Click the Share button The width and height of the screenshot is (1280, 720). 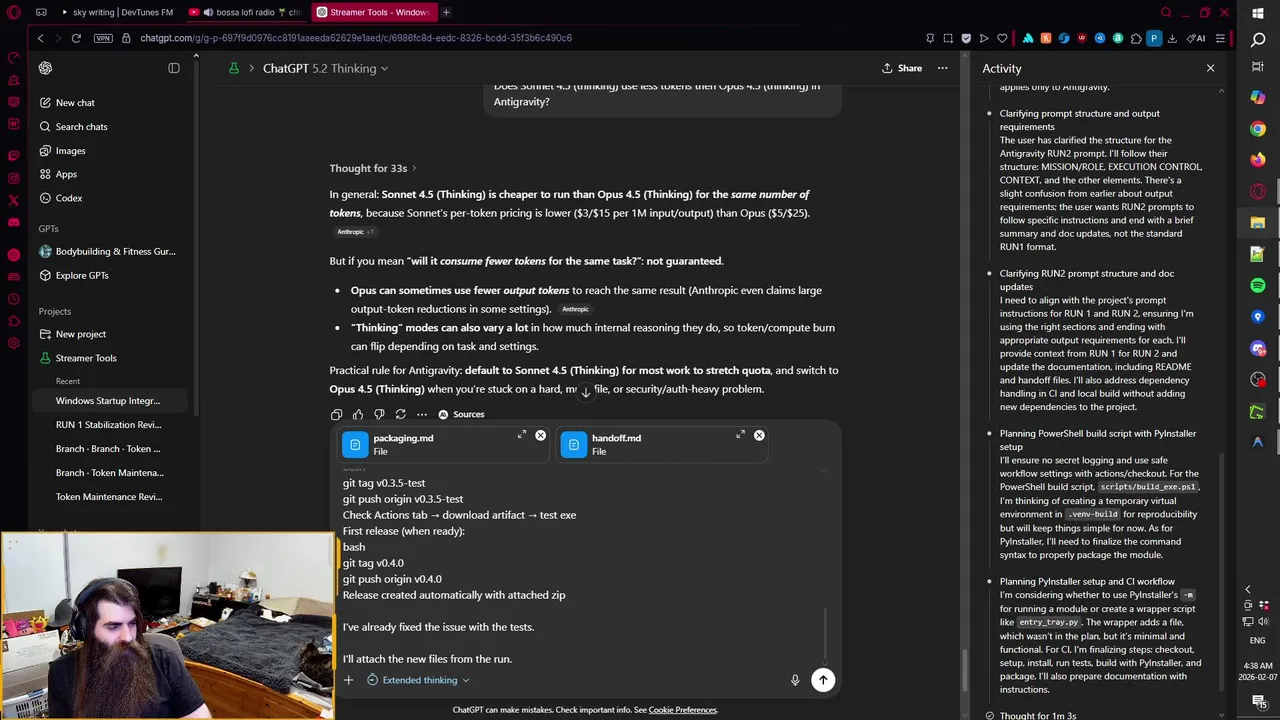click(x=902, y=68)
